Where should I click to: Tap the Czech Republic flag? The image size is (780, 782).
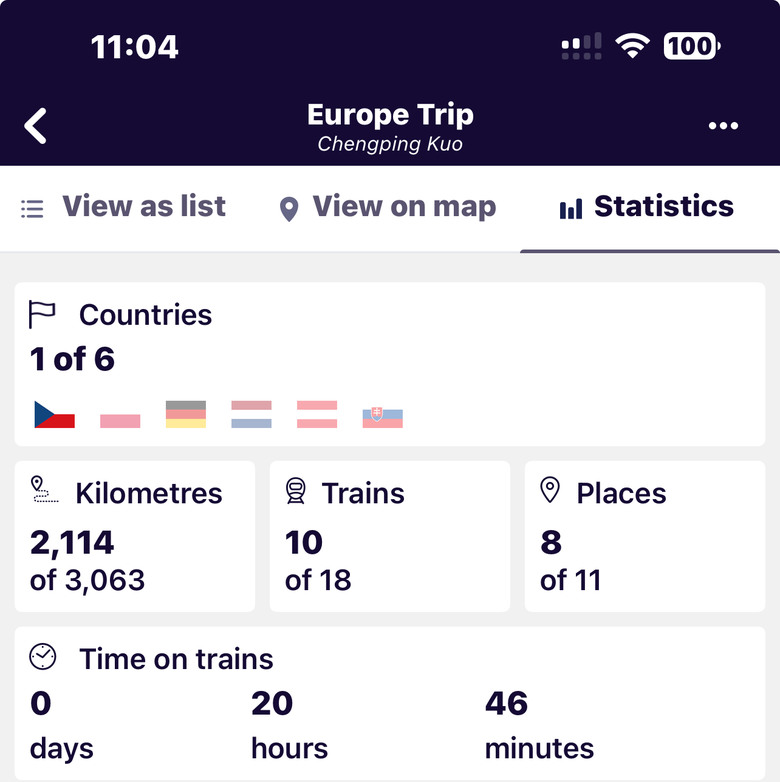click(x=54, y=414)
